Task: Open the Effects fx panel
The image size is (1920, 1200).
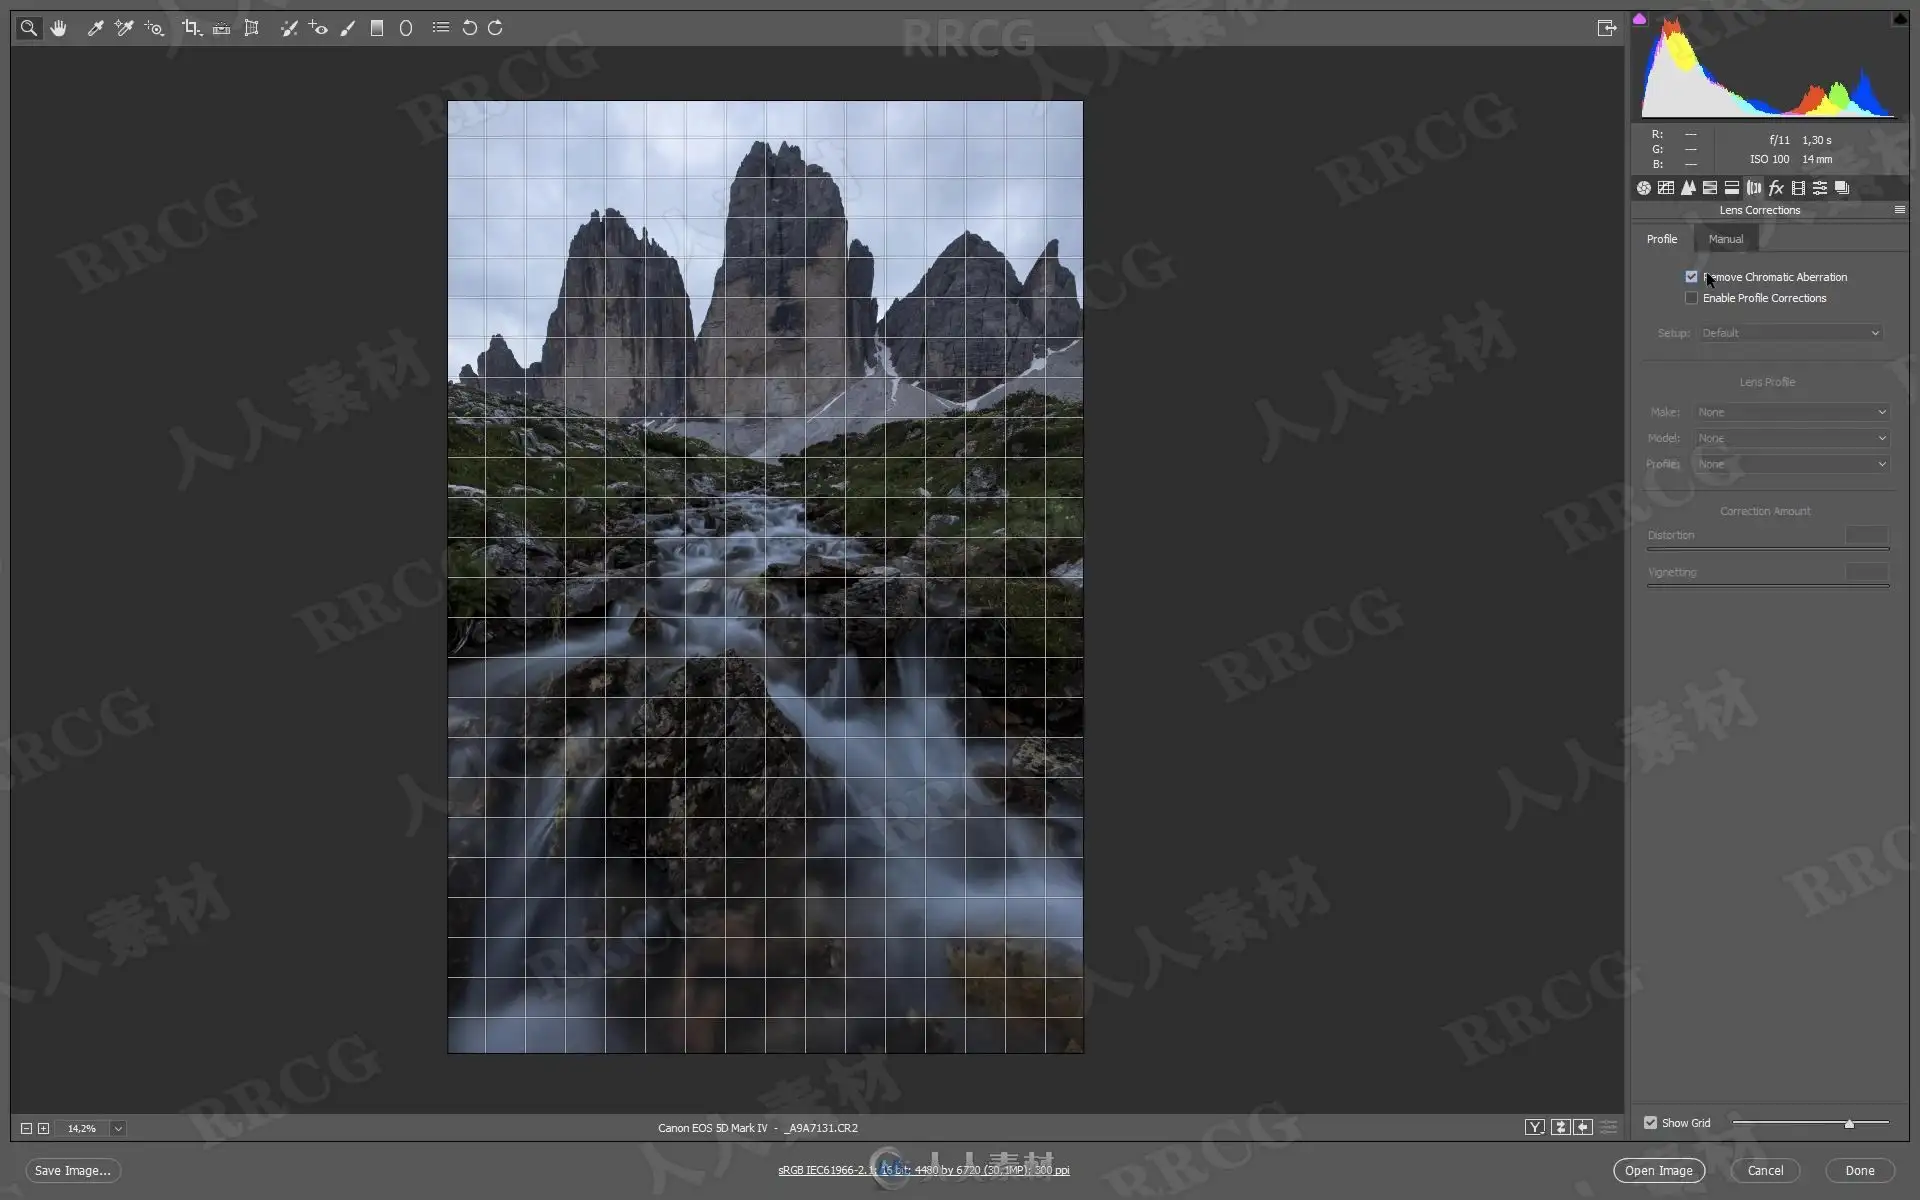Action: (x=1776, y=188)
